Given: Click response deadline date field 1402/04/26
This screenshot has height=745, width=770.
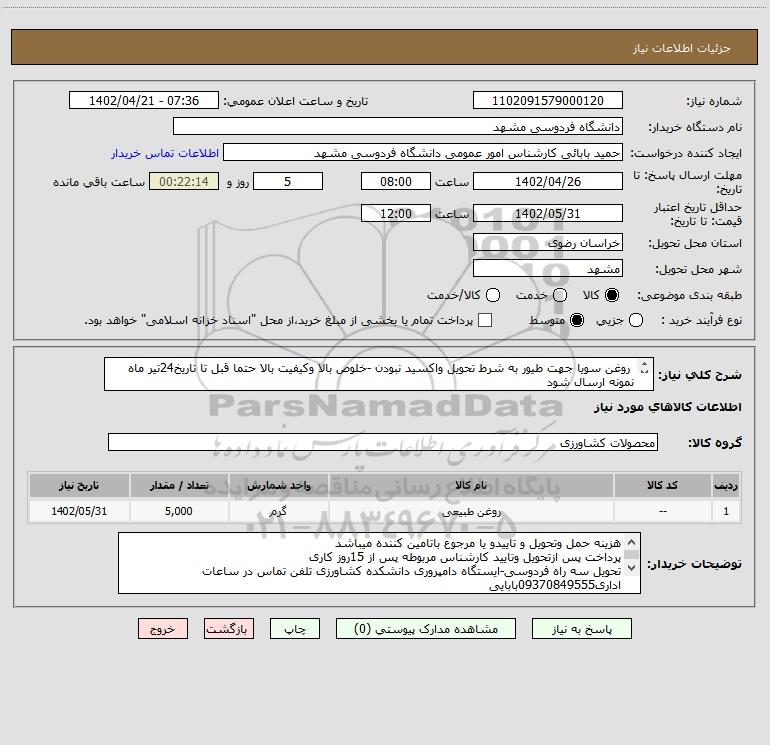Looking at the screenshot, I should [x=548, y=181].
